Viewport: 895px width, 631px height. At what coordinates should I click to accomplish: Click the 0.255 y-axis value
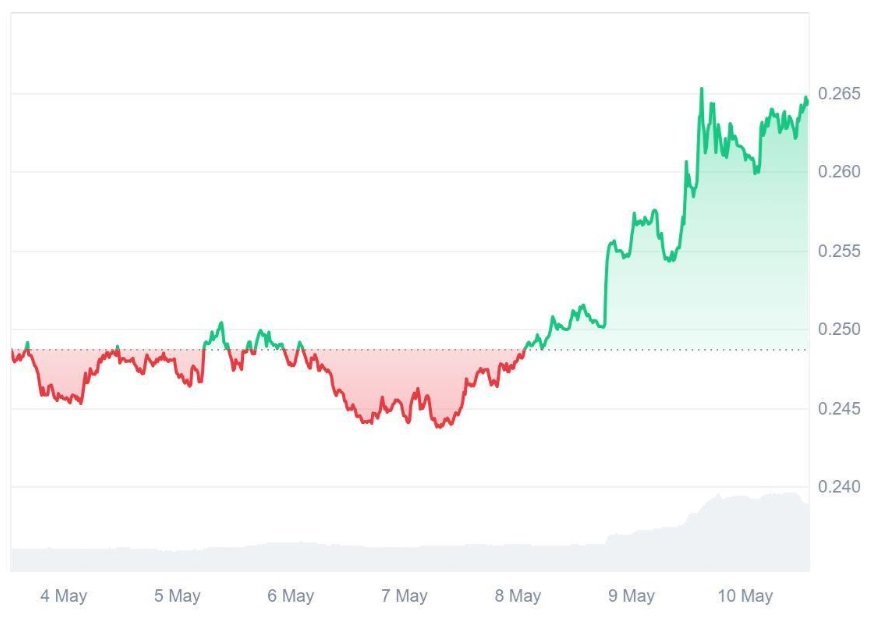(x=838, y=251)
